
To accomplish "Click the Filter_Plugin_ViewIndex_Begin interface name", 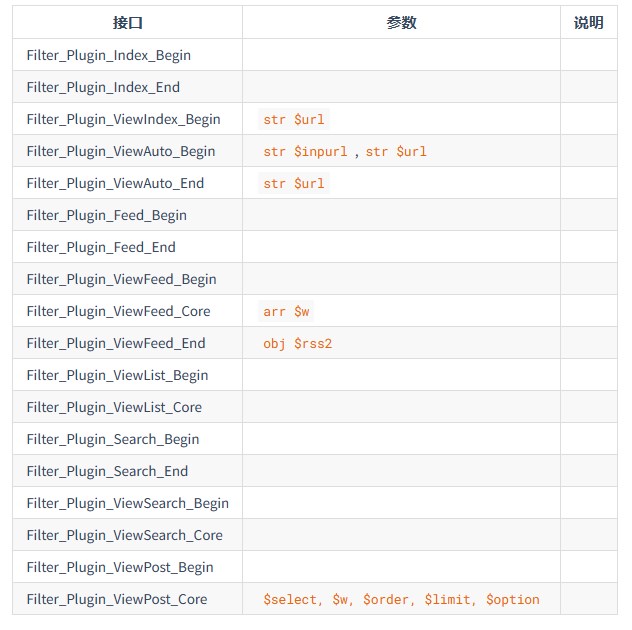I will 123,119.
